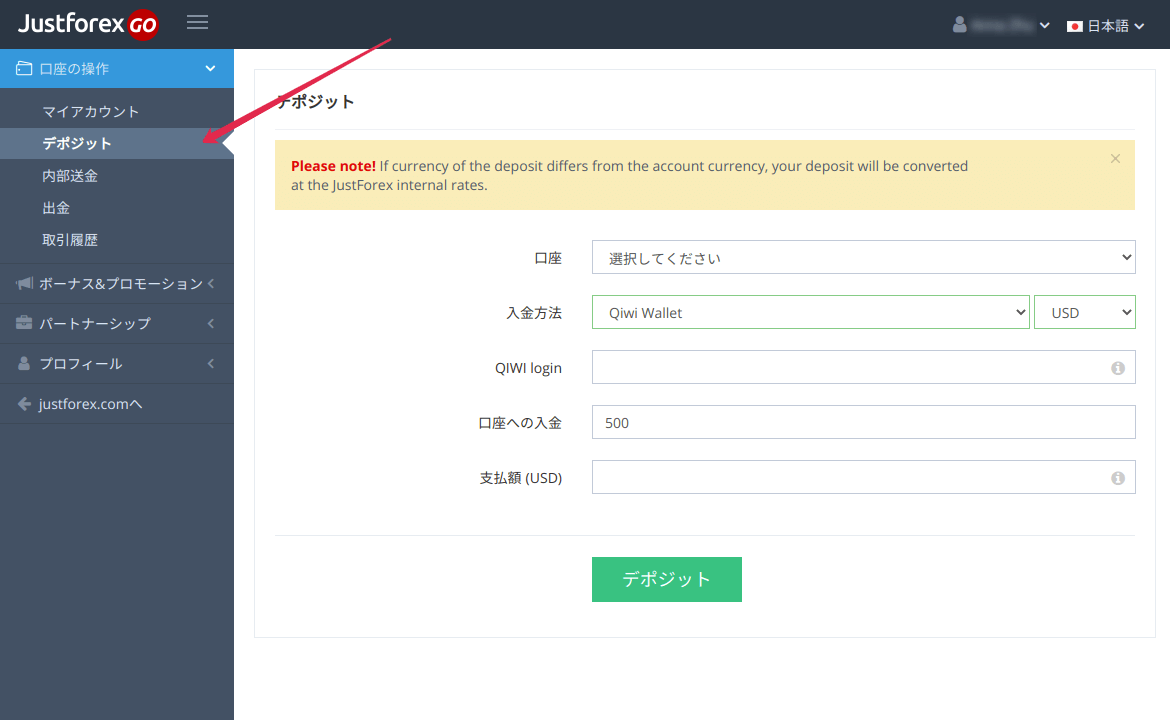This screenshot has width=1170, height=720.
Task: Click the chevron beside プロフィール
Action: [211, 364]
